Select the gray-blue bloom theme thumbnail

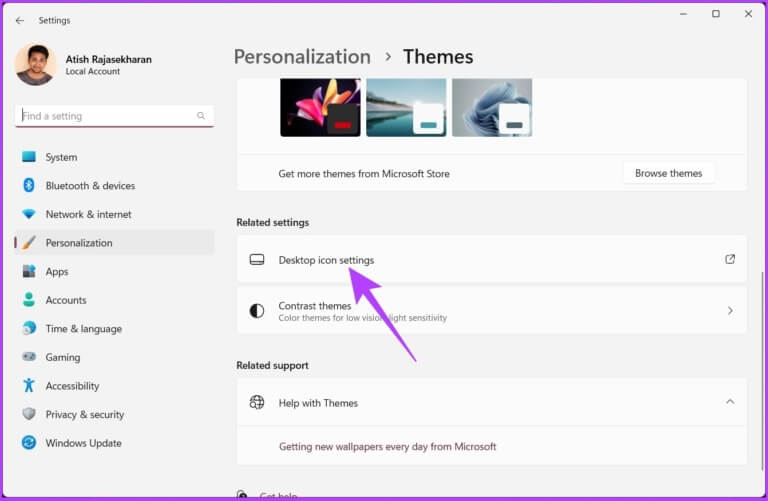492,107
